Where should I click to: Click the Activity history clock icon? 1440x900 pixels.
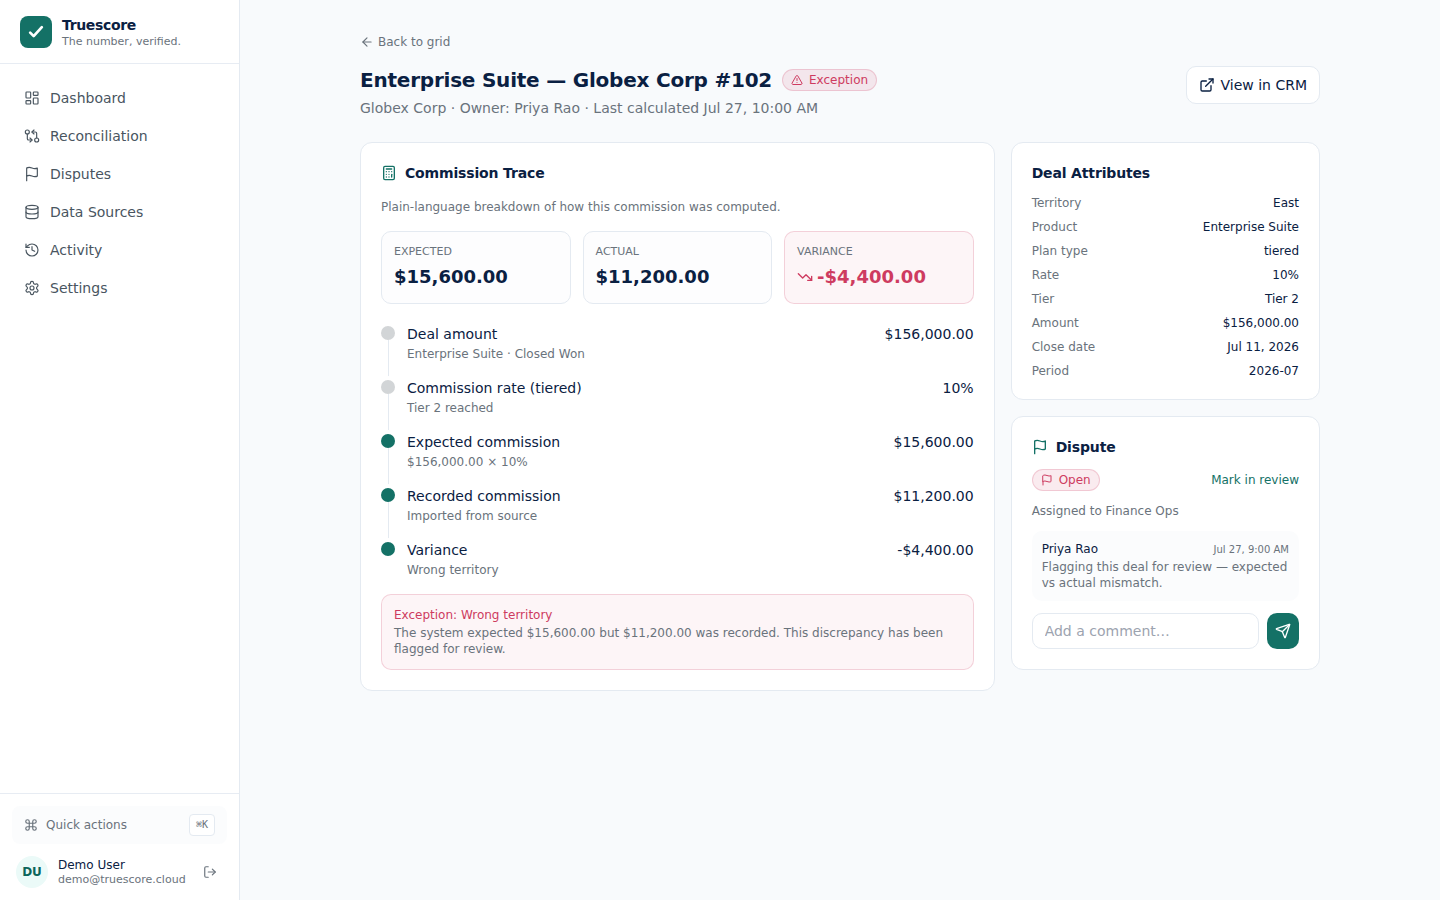point(32,250)
